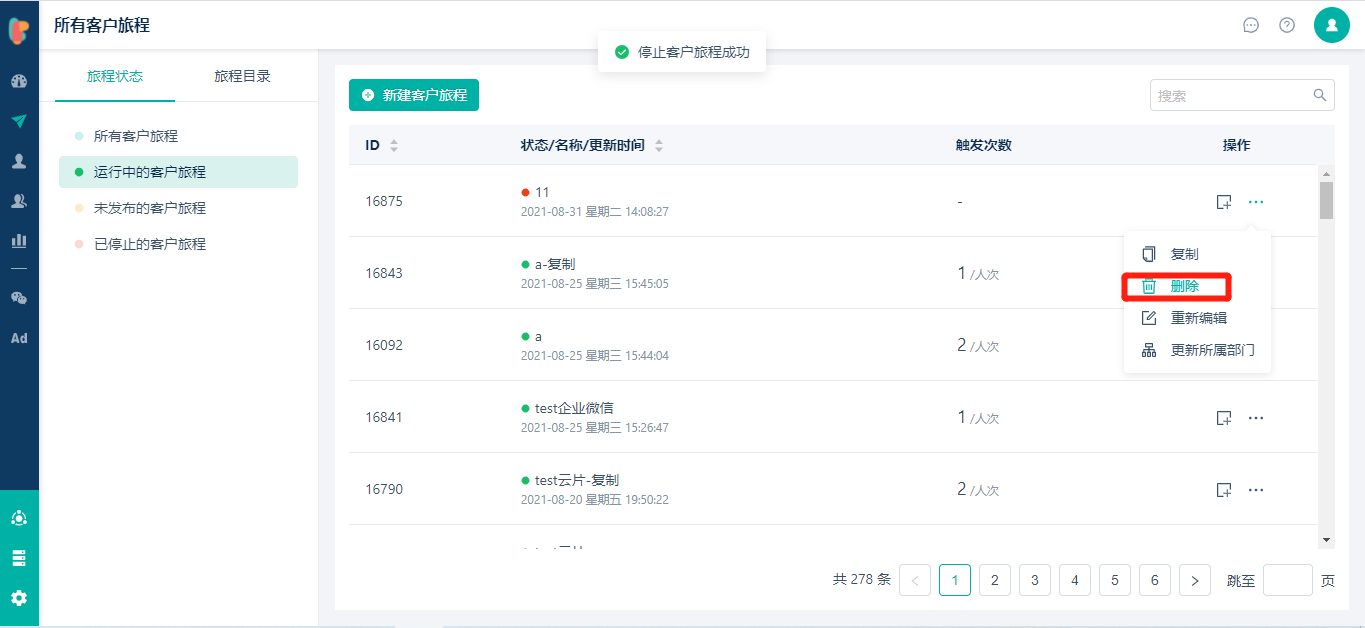
Task: Go to page 3 of results
Action: (x=1035, y=580)
